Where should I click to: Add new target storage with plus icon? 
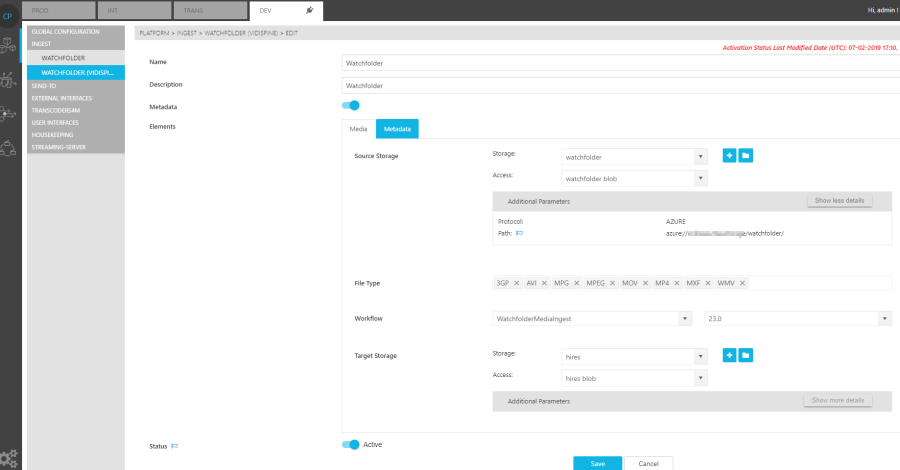(729, 355)
